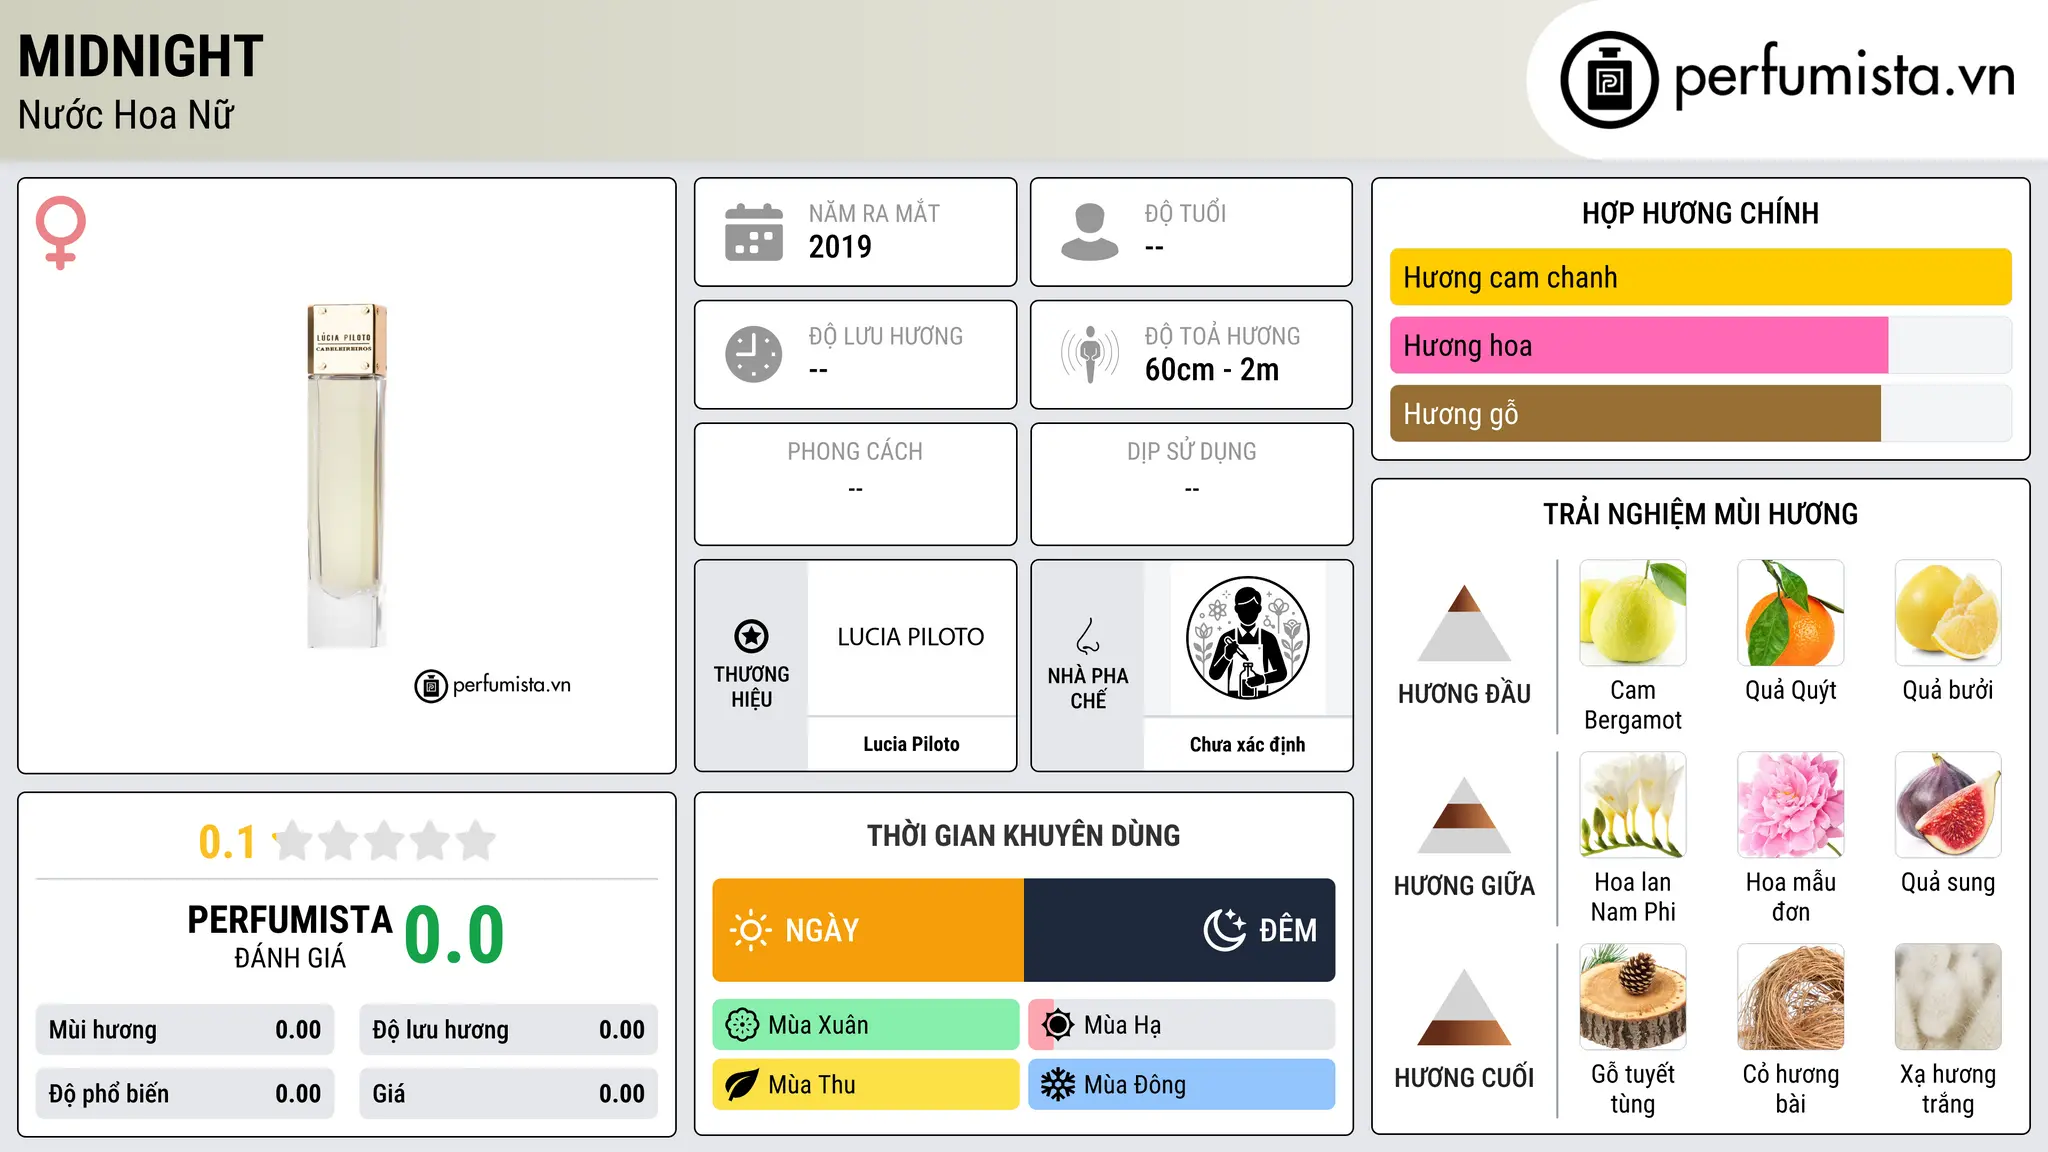Click the Trải nghiệm mùi hương heading
Screen dimensions: 2048x1152
tap(1700, 514)
